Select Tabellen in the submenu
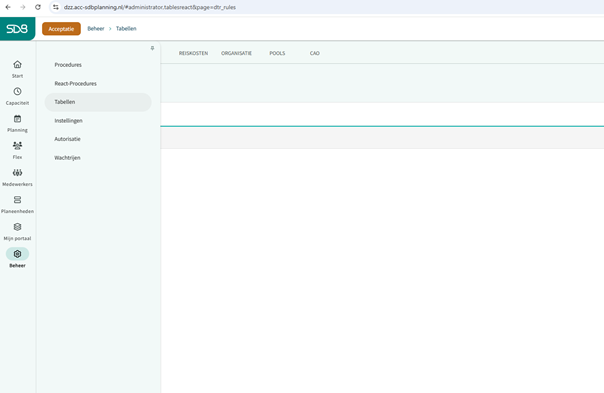604x393 pixels. [98, 102]
